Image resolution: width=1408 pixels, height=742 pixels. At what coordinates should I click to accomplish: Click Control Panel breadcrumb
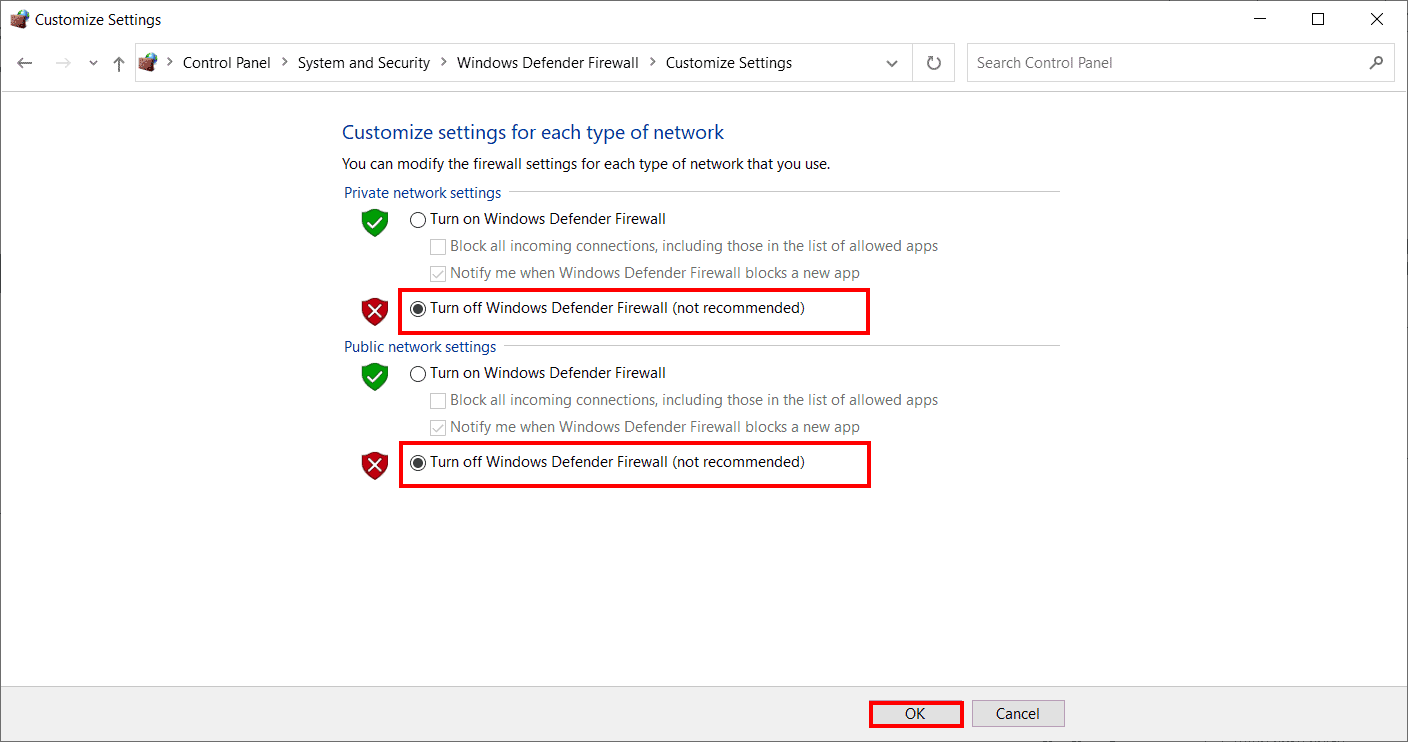pos(227,62)
